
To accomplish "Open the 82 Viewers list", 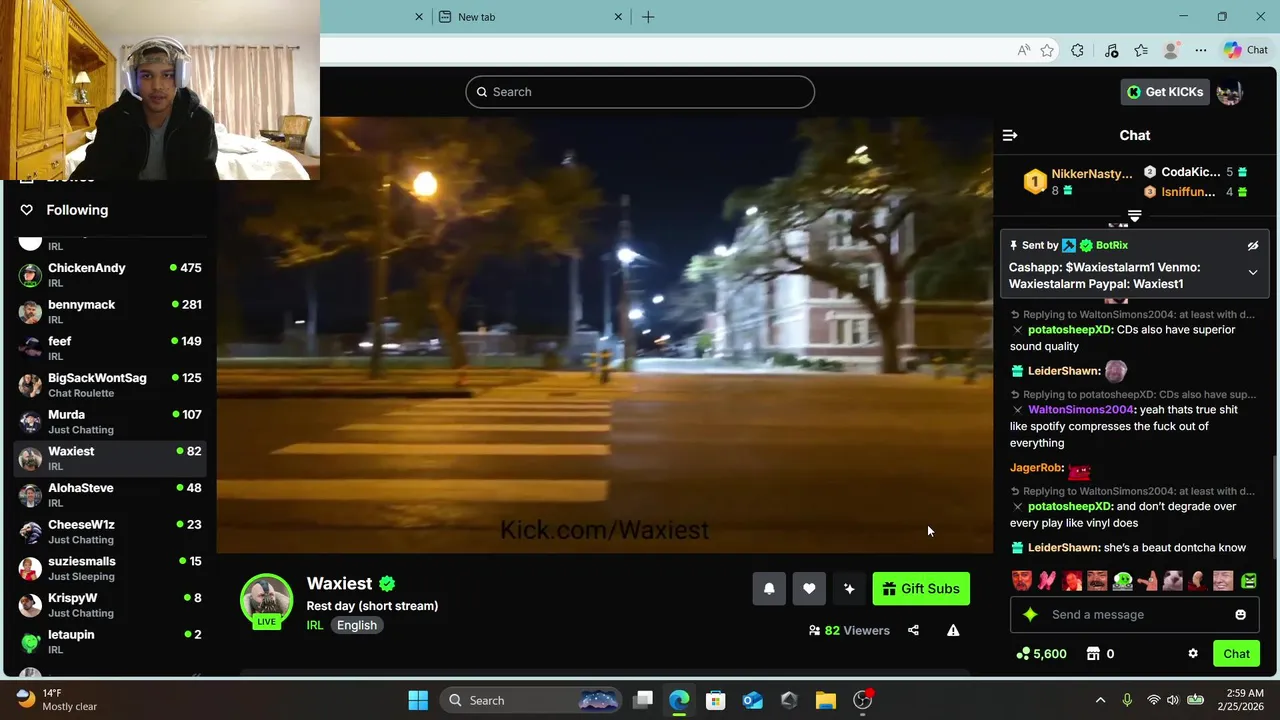I will (849, 630).
